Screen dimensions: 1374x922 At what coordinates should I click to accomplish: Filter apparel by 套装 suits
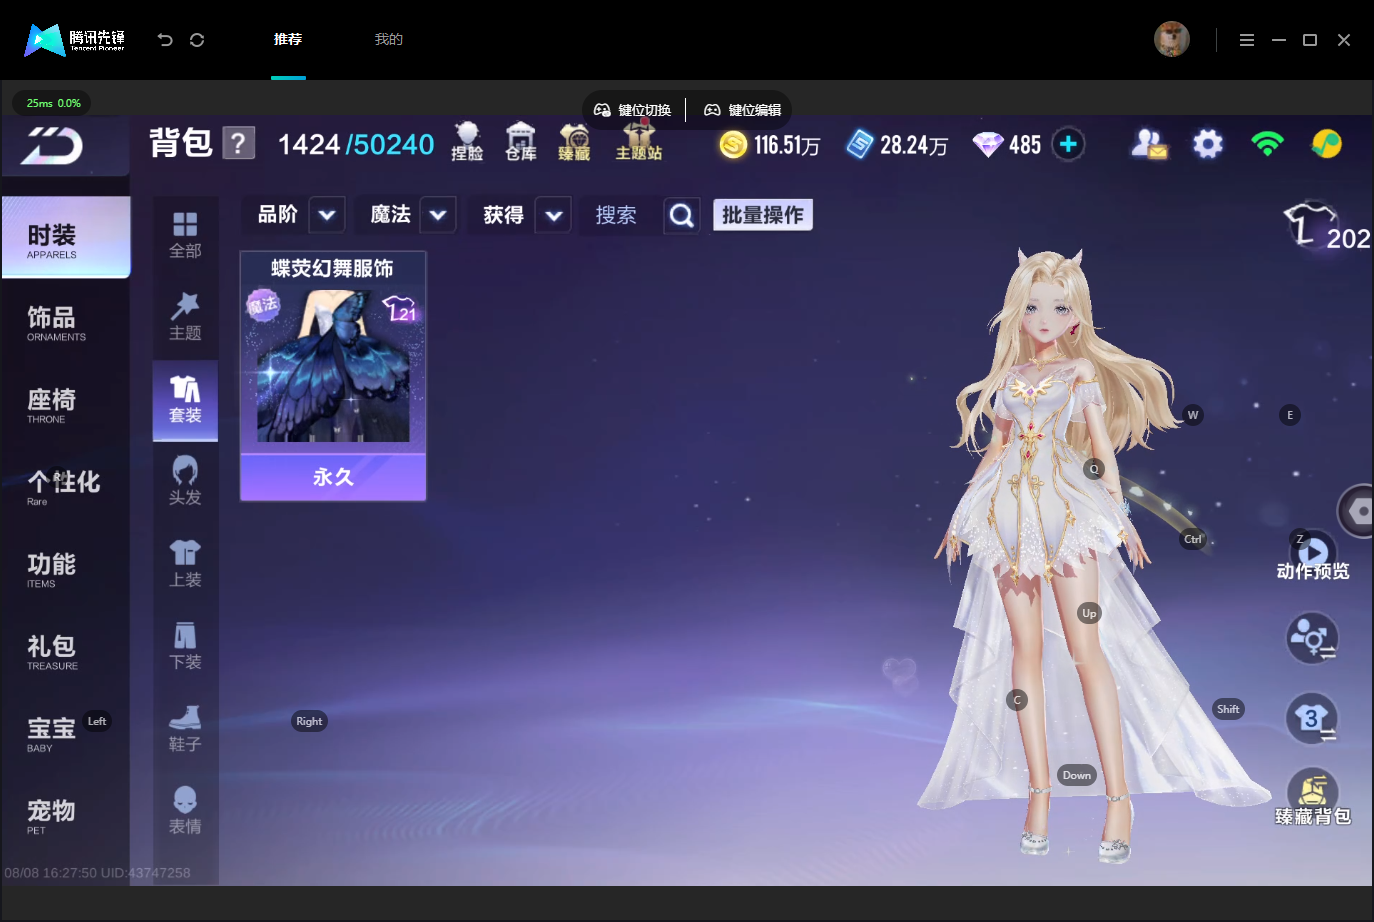coord(185,400)
